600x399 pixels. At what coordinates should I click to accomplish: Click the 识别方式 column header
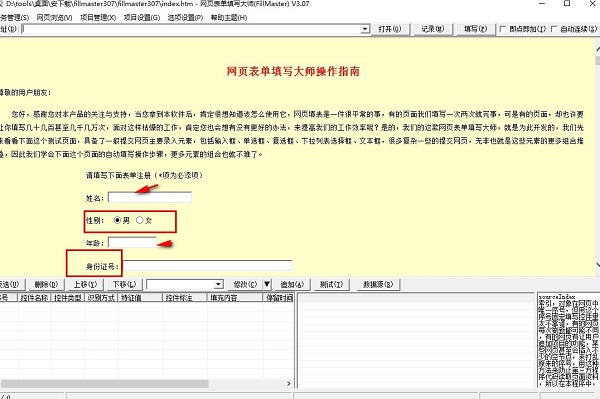tap(101, 298)
